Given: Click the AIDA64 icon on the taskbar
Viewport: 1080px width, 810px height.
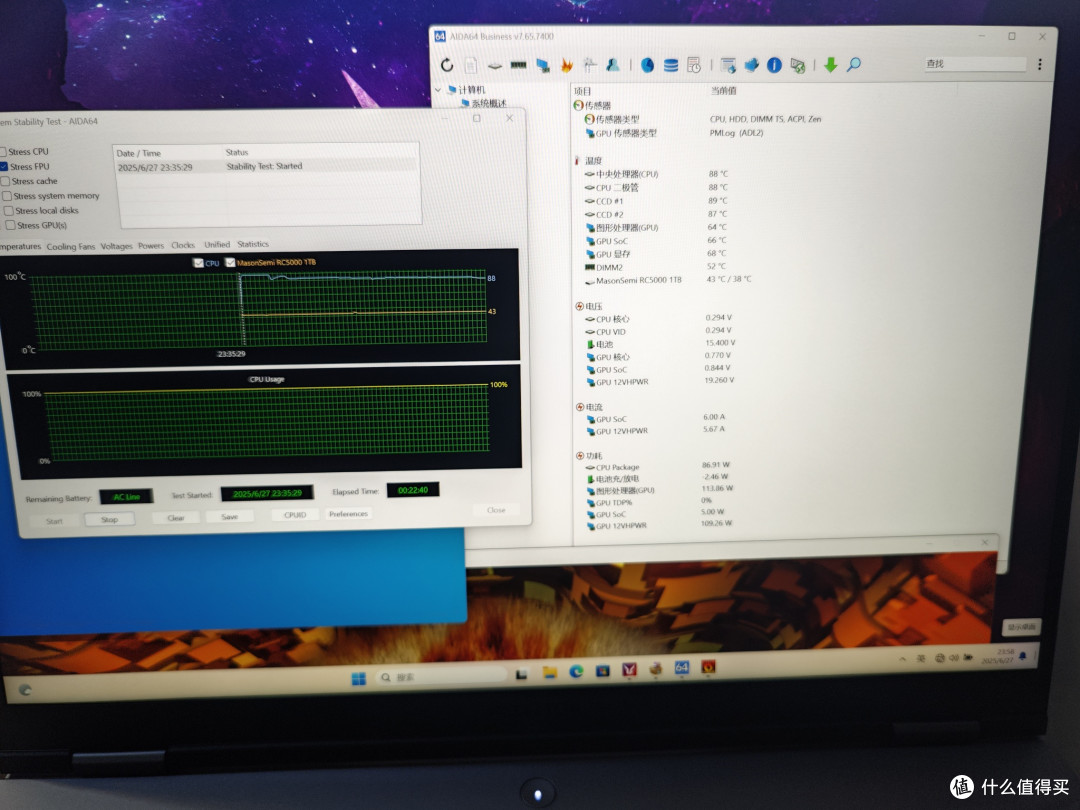Looking at the screenshot, I should pos(682,667).
